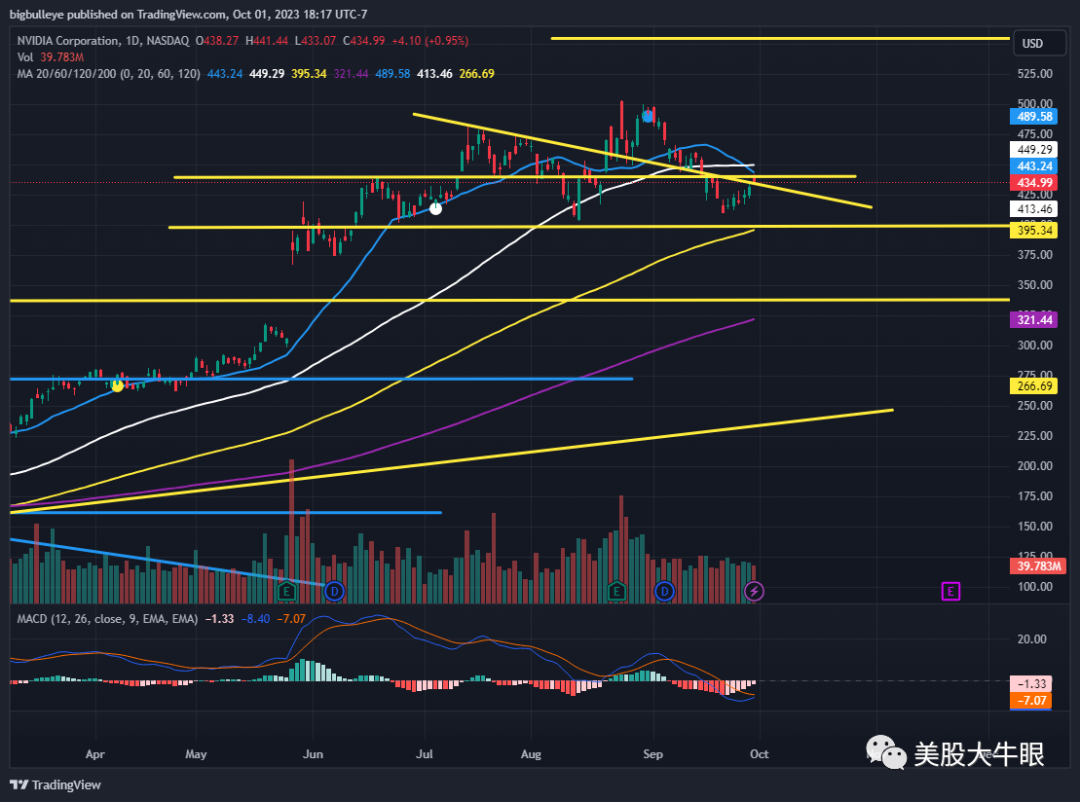Image resolution: width=1080 pixels, height=802 pixels.
Task: Click the H441.44 high value in the header
Action: [267, 41]
